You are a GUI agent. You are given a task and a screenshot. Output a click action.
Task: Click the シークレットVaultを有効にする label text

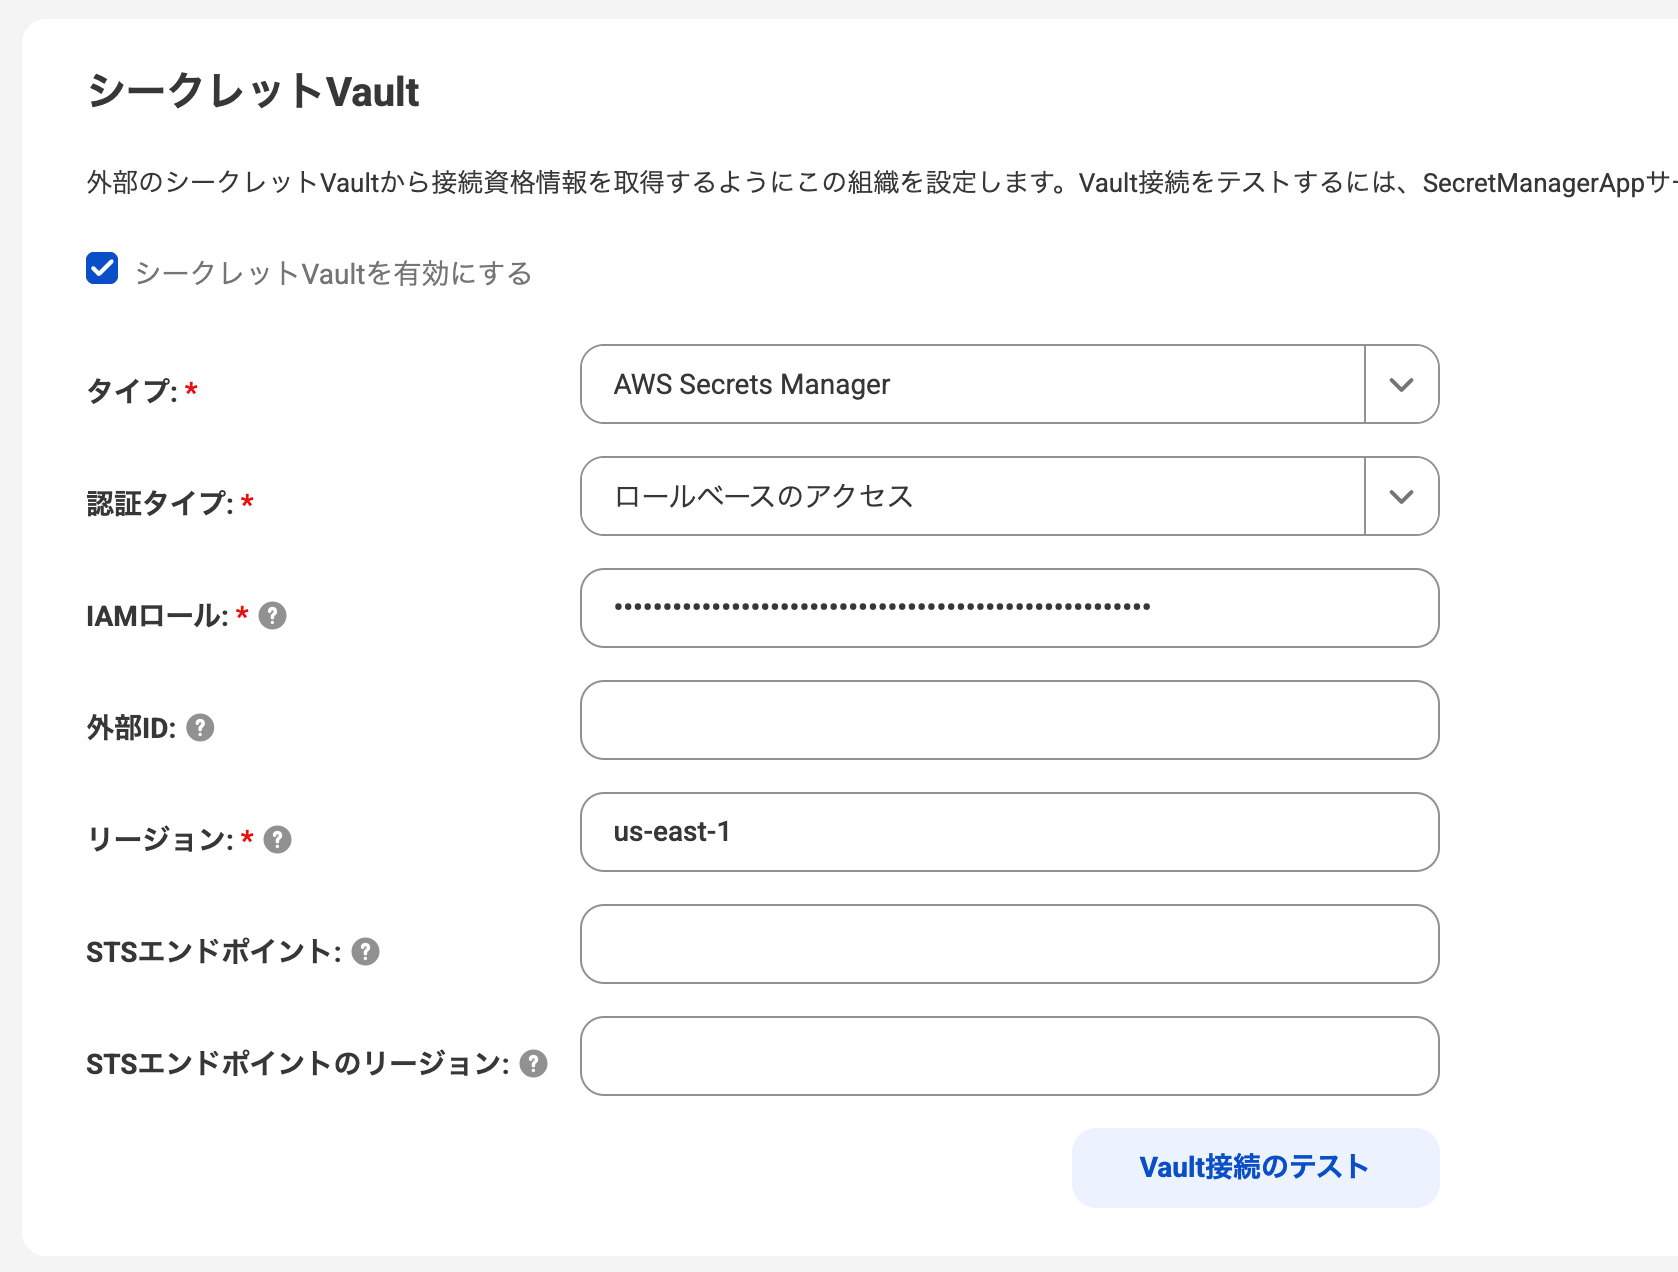pyautogui.click(x=333, y=274)
